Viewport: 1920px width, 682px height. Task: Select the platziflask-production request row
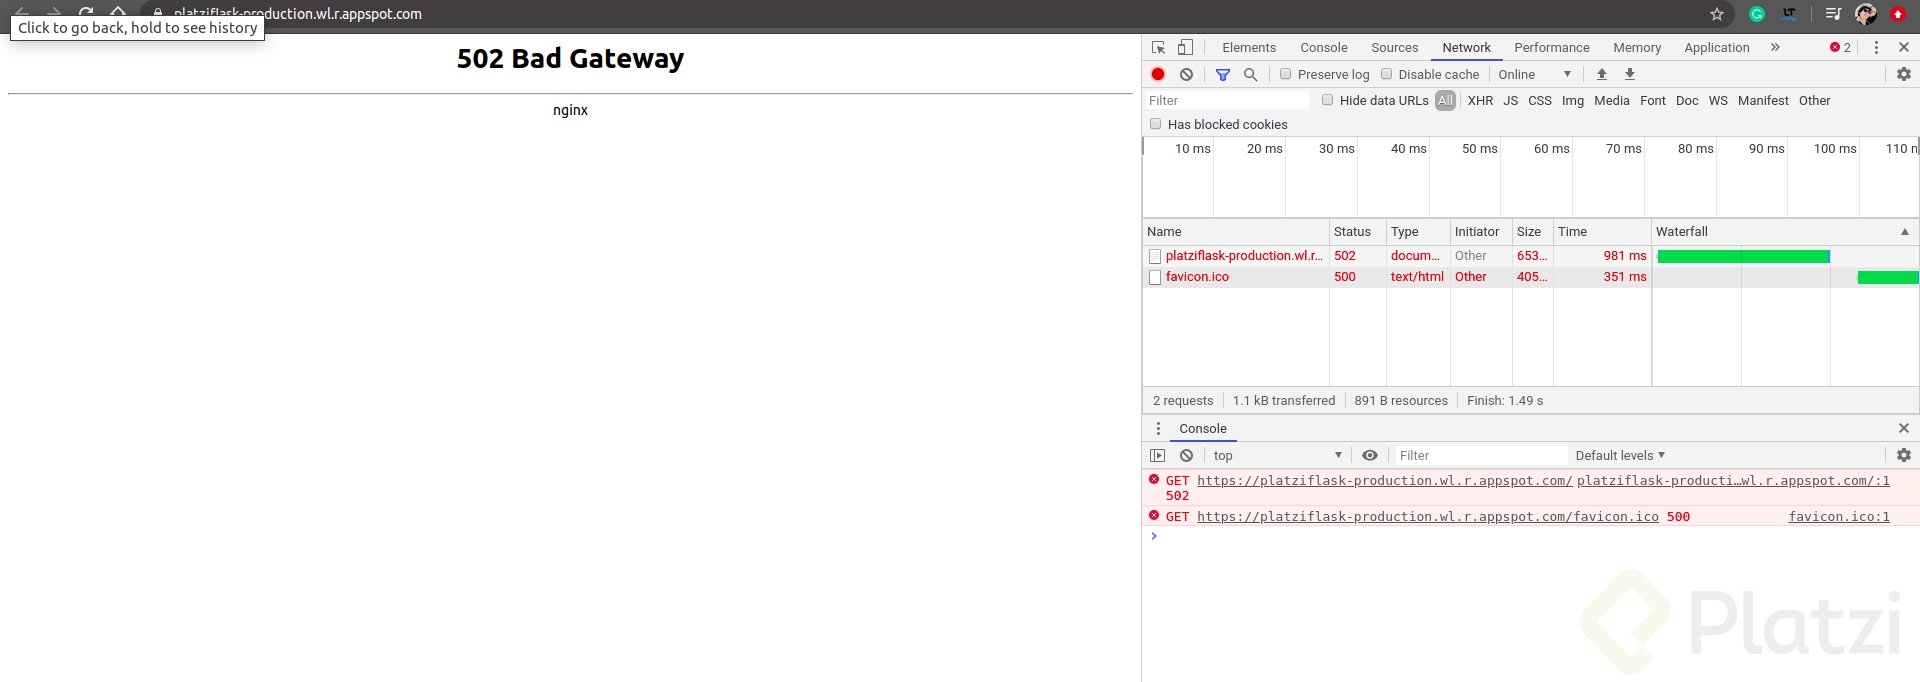[x=1530, y=256]
